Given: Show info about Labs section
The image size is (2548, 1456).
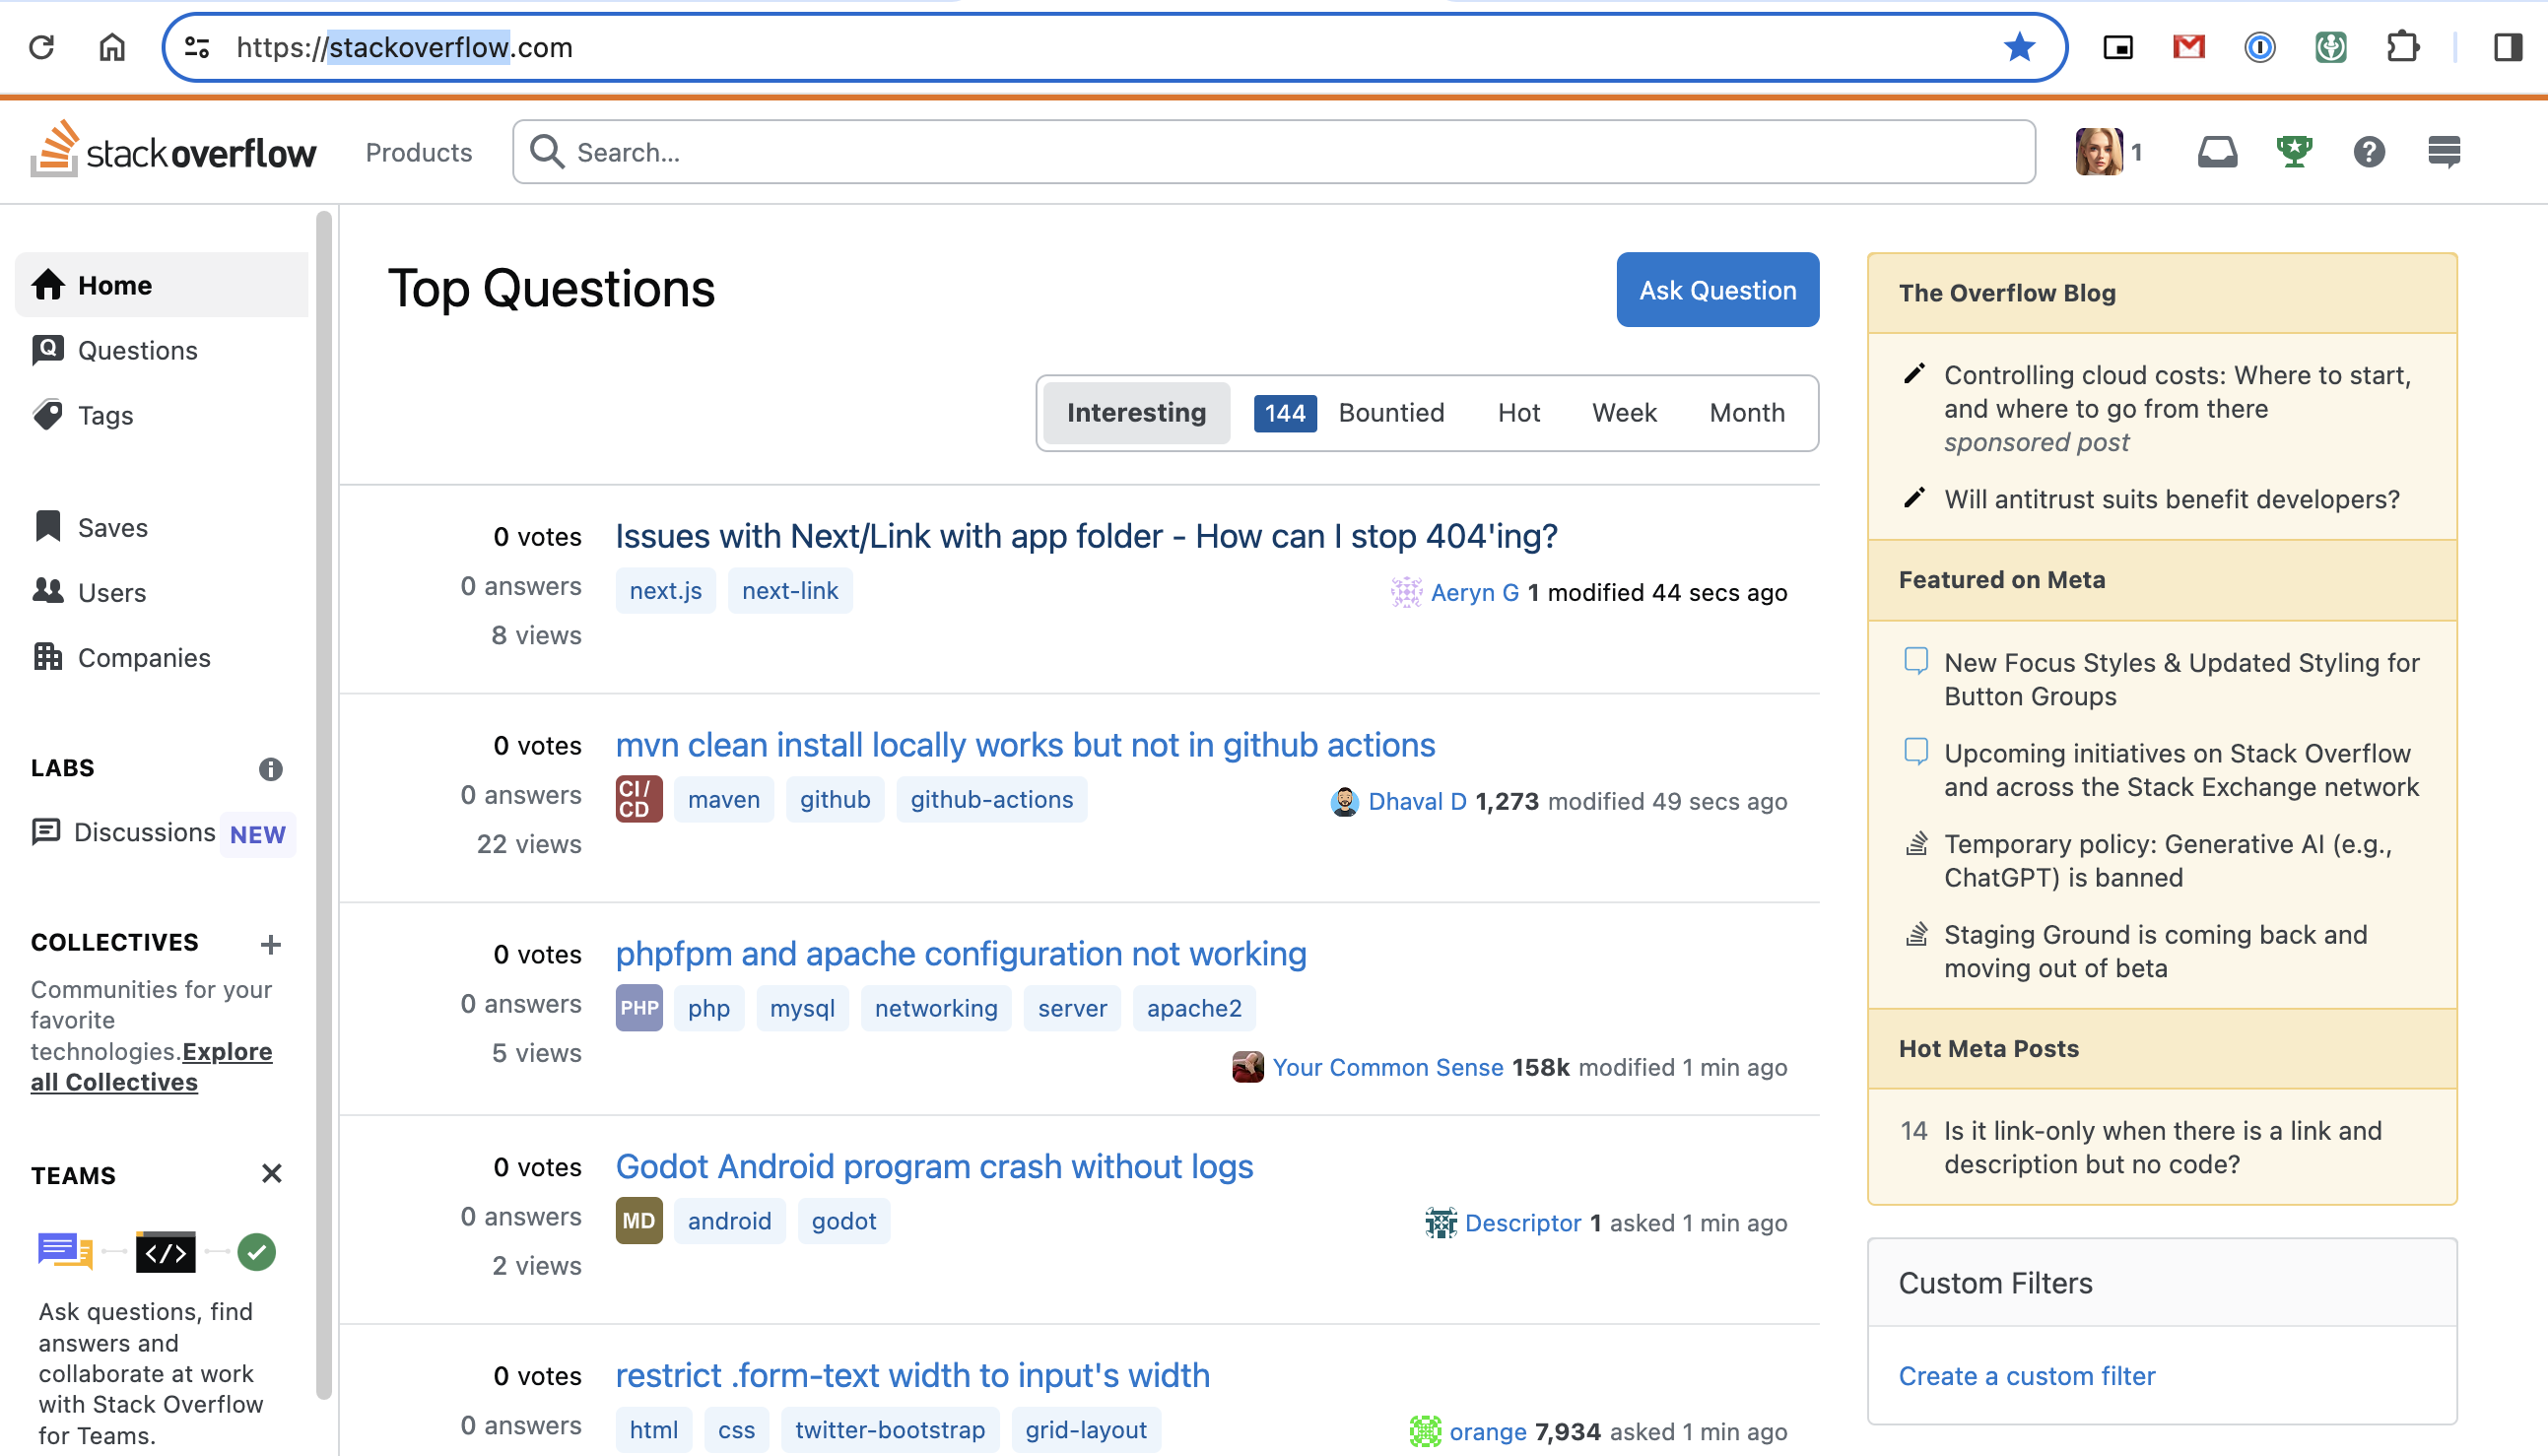Looking at the screenshot, I should [270, 769].
